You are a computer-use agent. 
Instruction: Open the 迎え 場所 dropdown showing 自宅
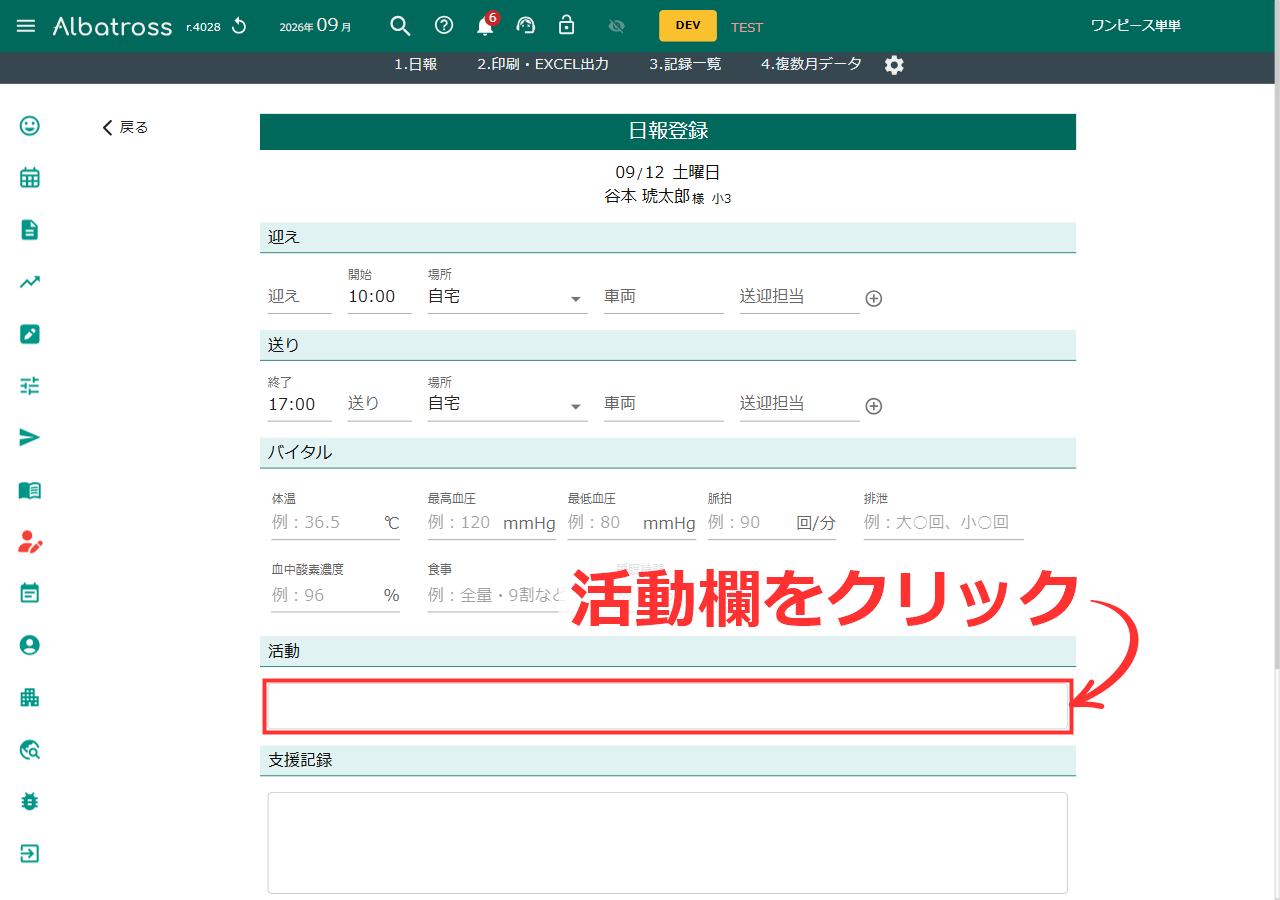click(x=508, y=297)
